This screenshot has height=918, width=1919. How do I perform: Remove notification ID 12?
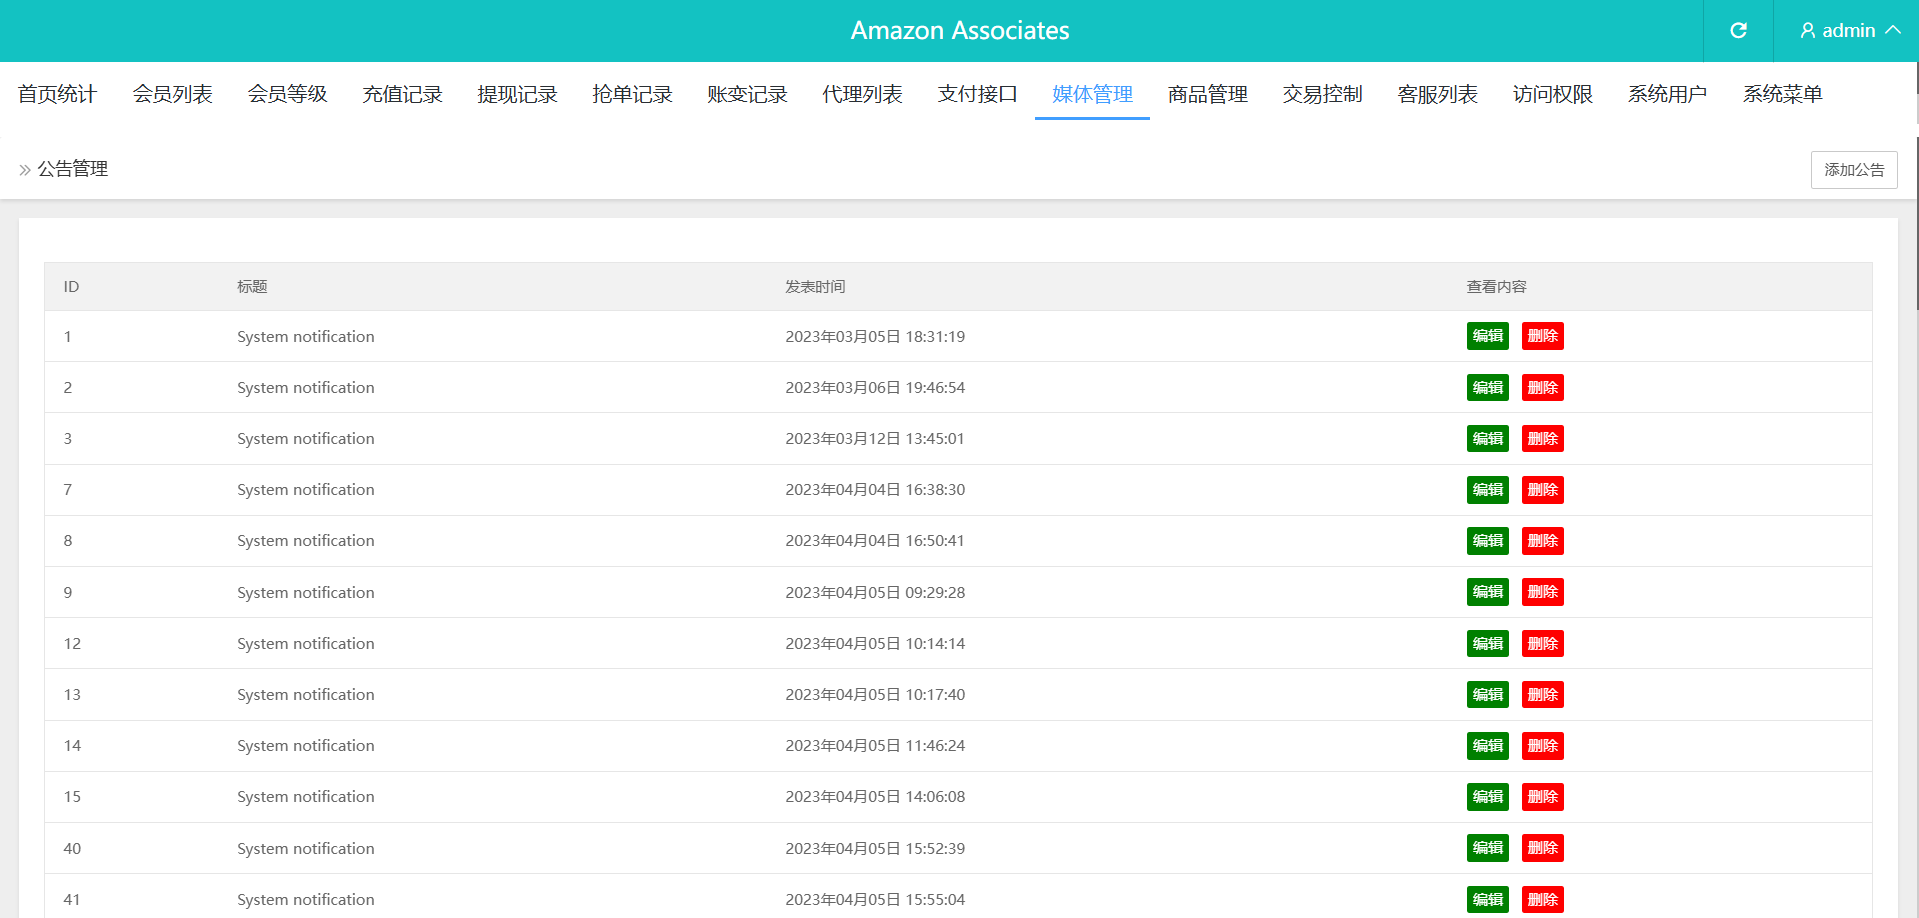click(1542, 644)
